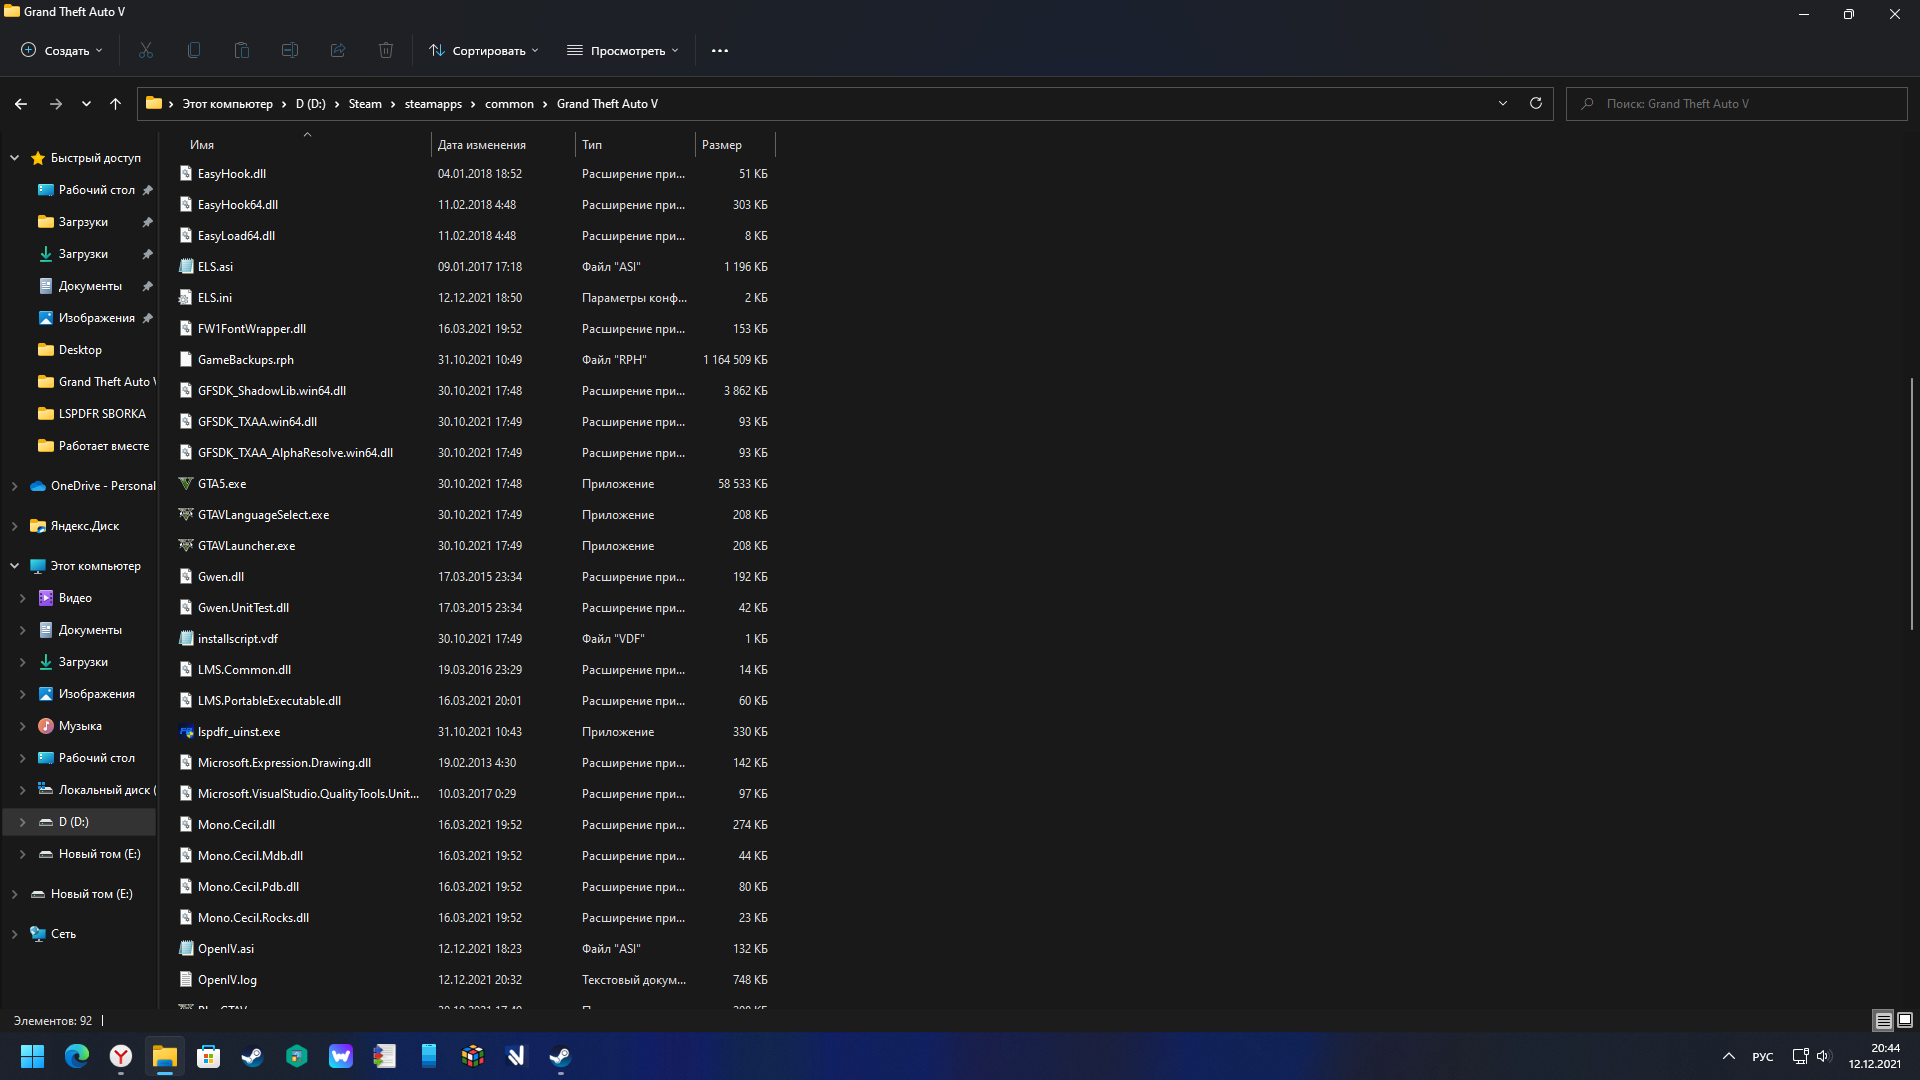Open Yandex Browser from the taskbar
Screen dimensions: 1920x1080
pos(121,1056)
